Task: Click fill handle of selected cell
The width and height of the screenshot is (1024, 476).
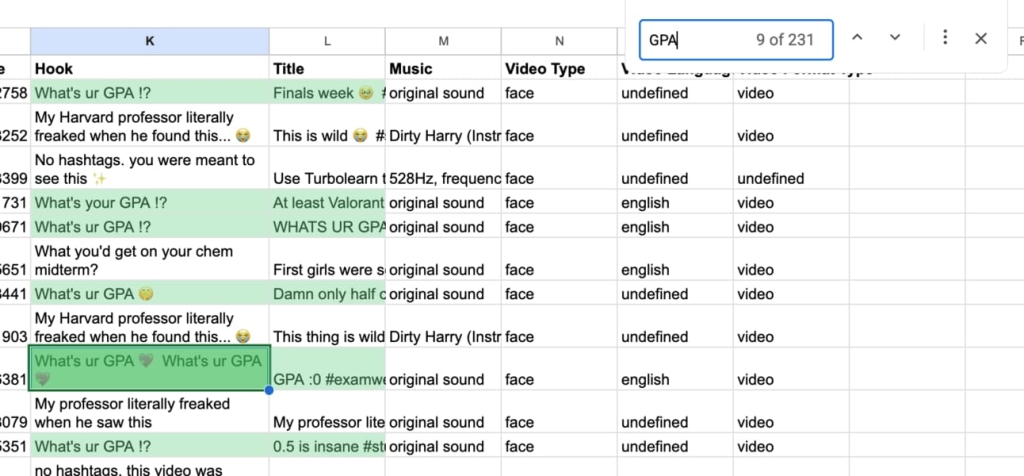Action: pos(269,390)
